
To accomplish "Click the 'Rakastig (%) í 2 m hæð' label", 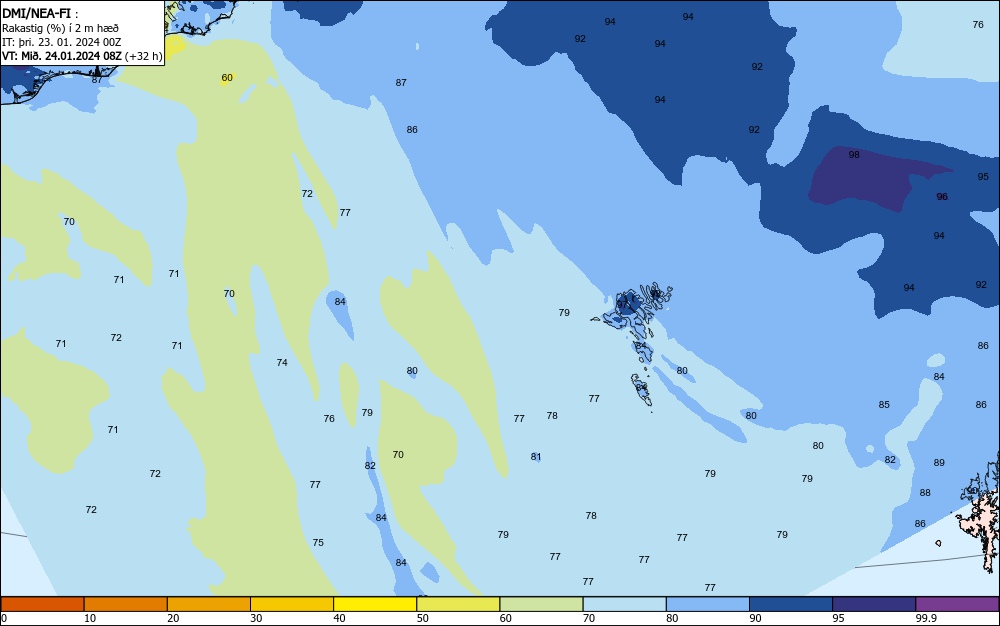I will click(x=60, y=28).
